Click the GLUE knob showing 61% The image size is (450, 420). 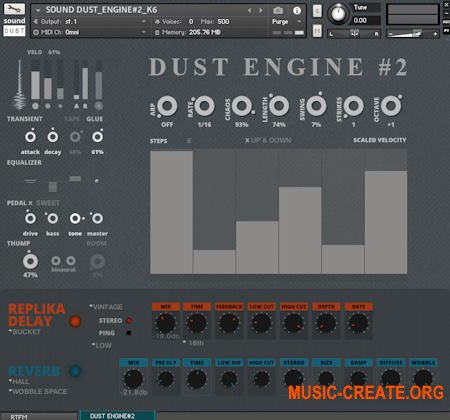[97, 137]
